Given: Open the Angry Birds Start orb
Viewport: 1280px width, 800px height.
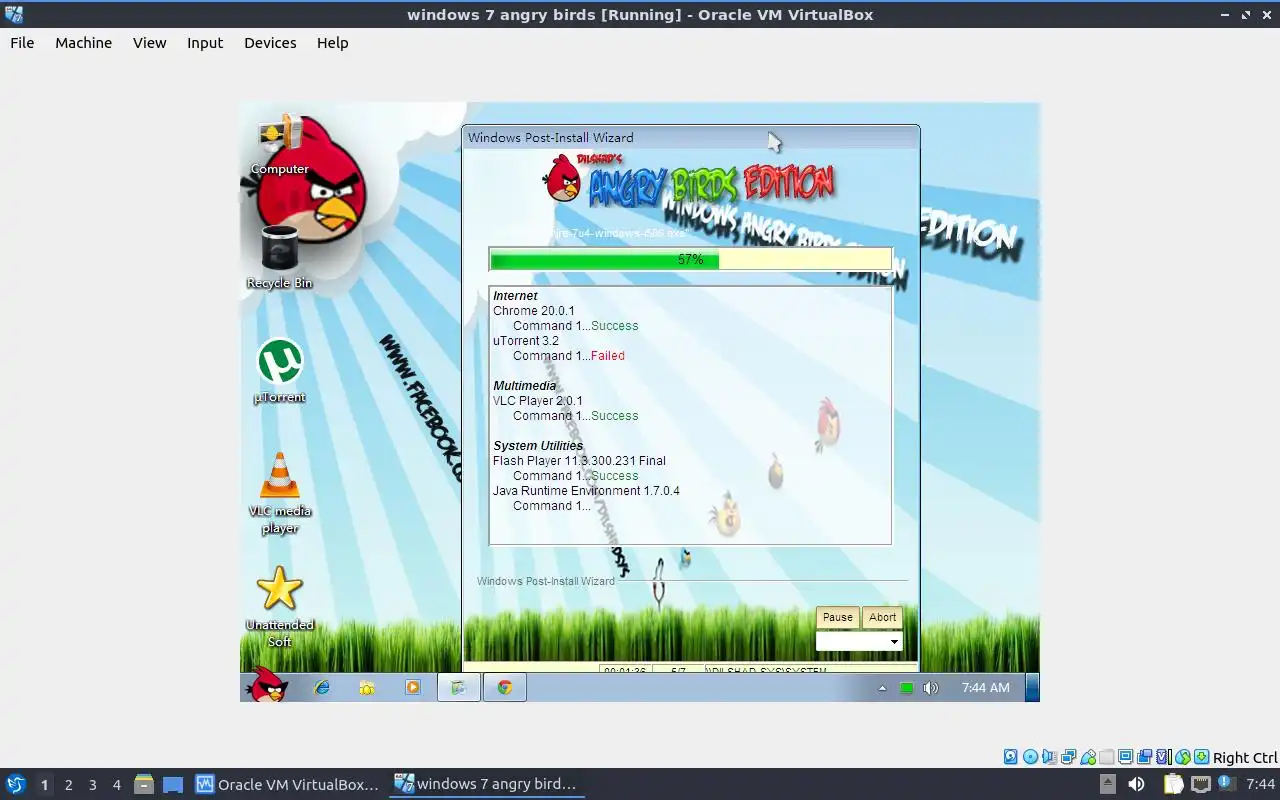Looking at the screenshot, I should click(x=268, y=686).
